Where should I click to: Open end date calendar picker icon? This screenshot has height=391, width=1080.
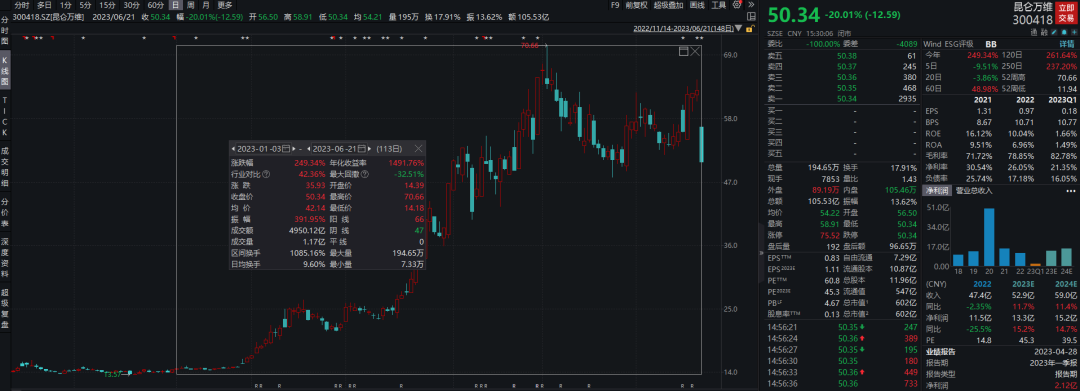tap(361, 148)
